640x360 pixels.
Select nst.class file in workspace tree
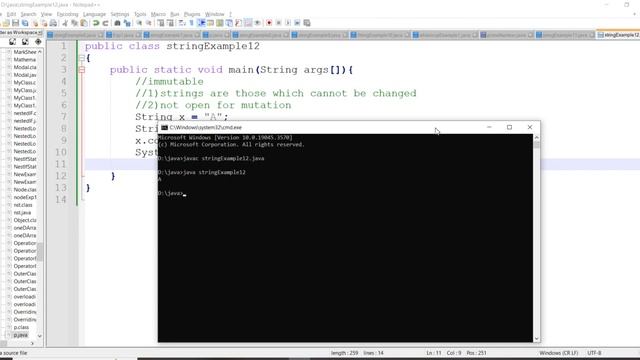pos(23,205)
